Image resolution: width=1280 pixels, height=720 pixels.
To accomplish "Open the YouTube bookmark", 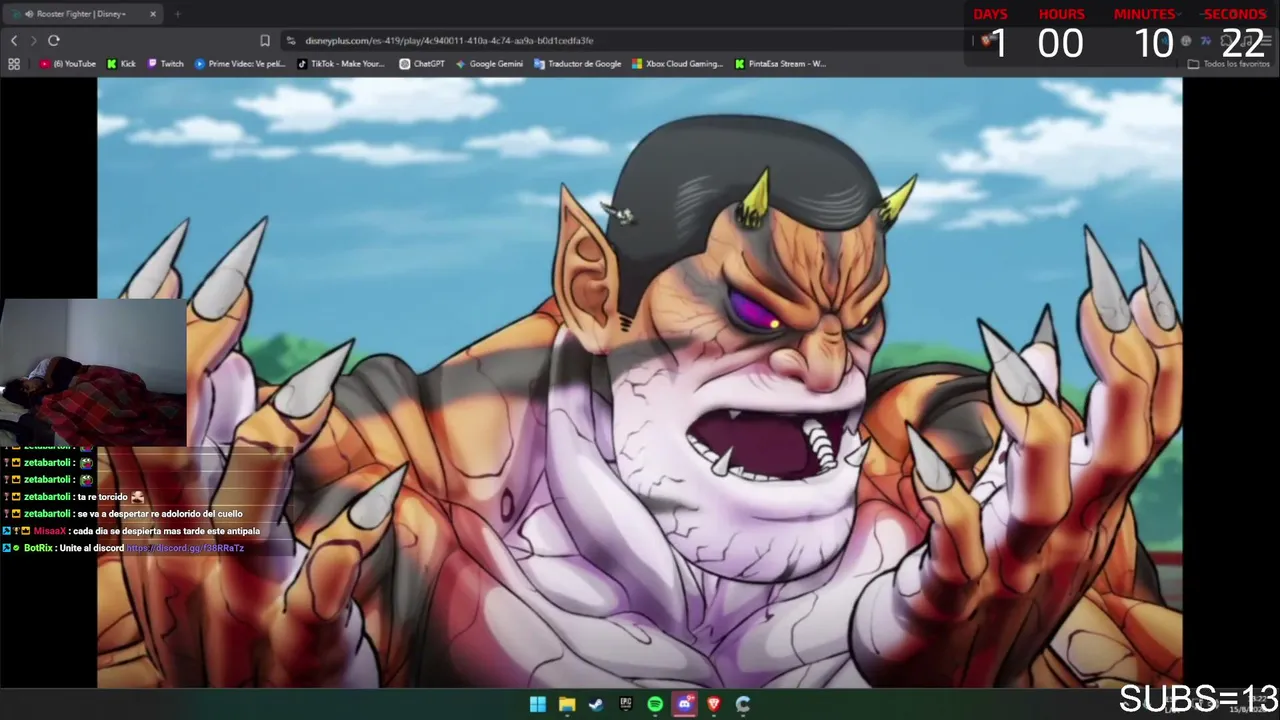I will tap(68, 64).
